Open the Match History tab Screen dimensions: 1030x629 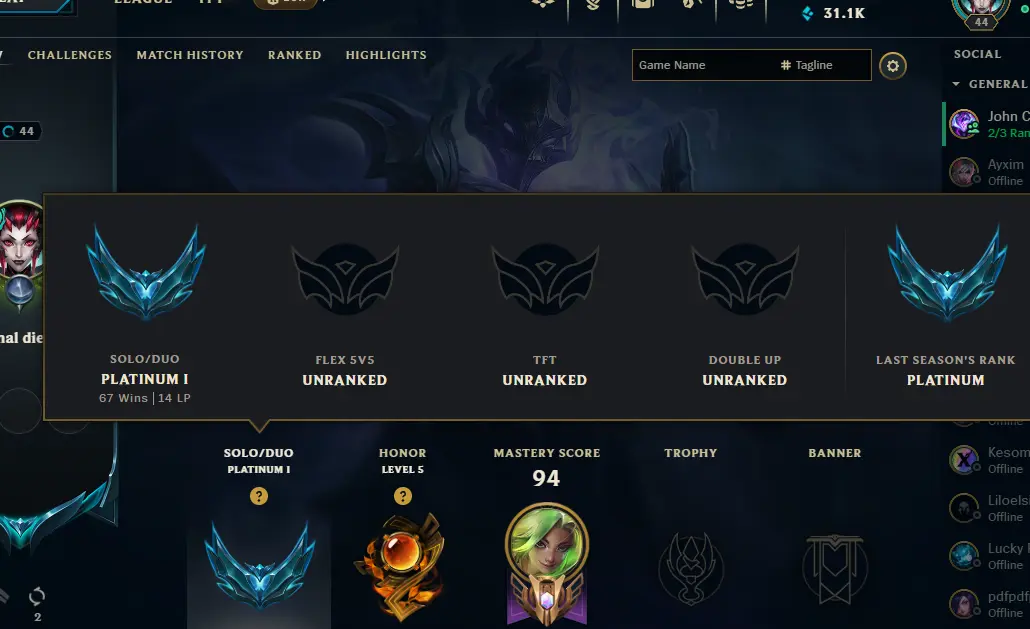coord(190,55)
